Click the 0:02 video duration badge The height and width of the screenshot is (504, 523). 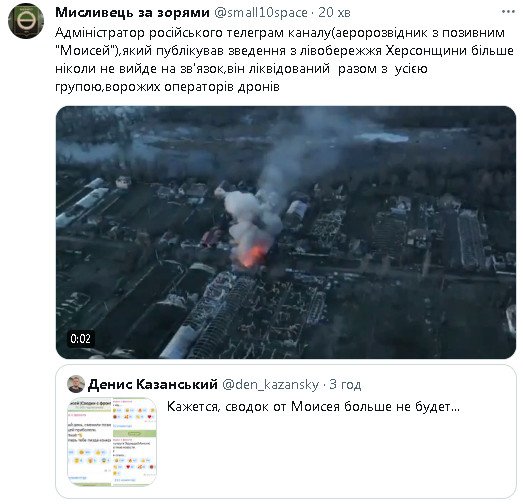coord(80,339)
